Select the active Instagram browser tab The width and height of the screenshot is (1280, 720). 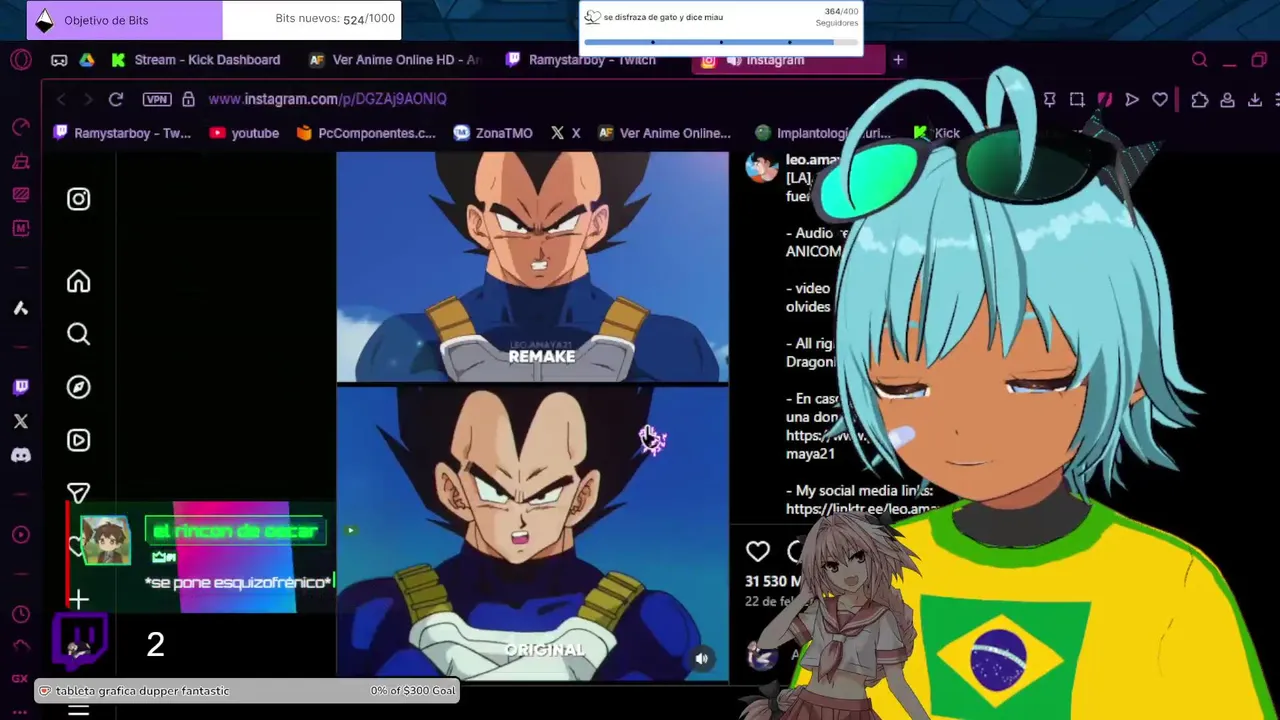point(787,60)
